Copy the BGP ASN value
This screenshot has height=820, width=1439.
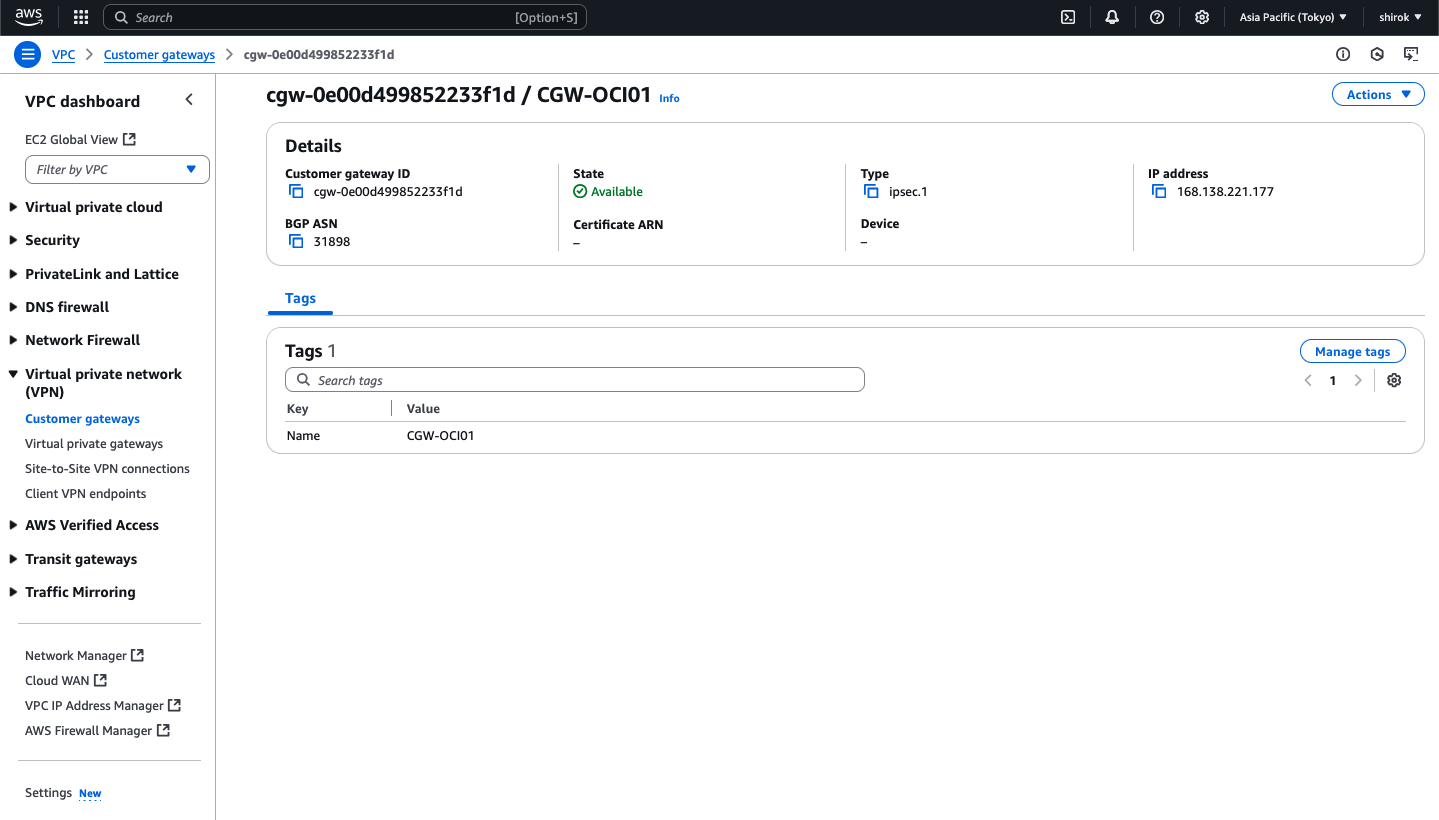[x=296, y=241]
